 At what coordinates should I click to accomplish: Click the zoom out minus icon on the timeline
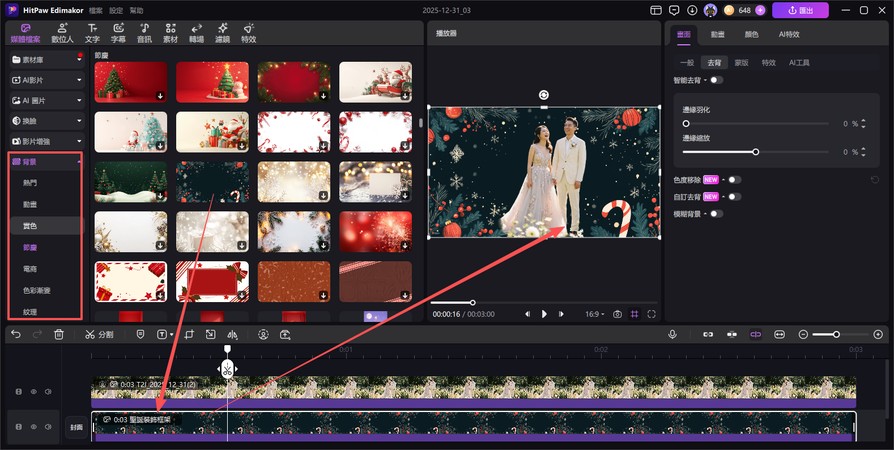click(x=803, y=334)
